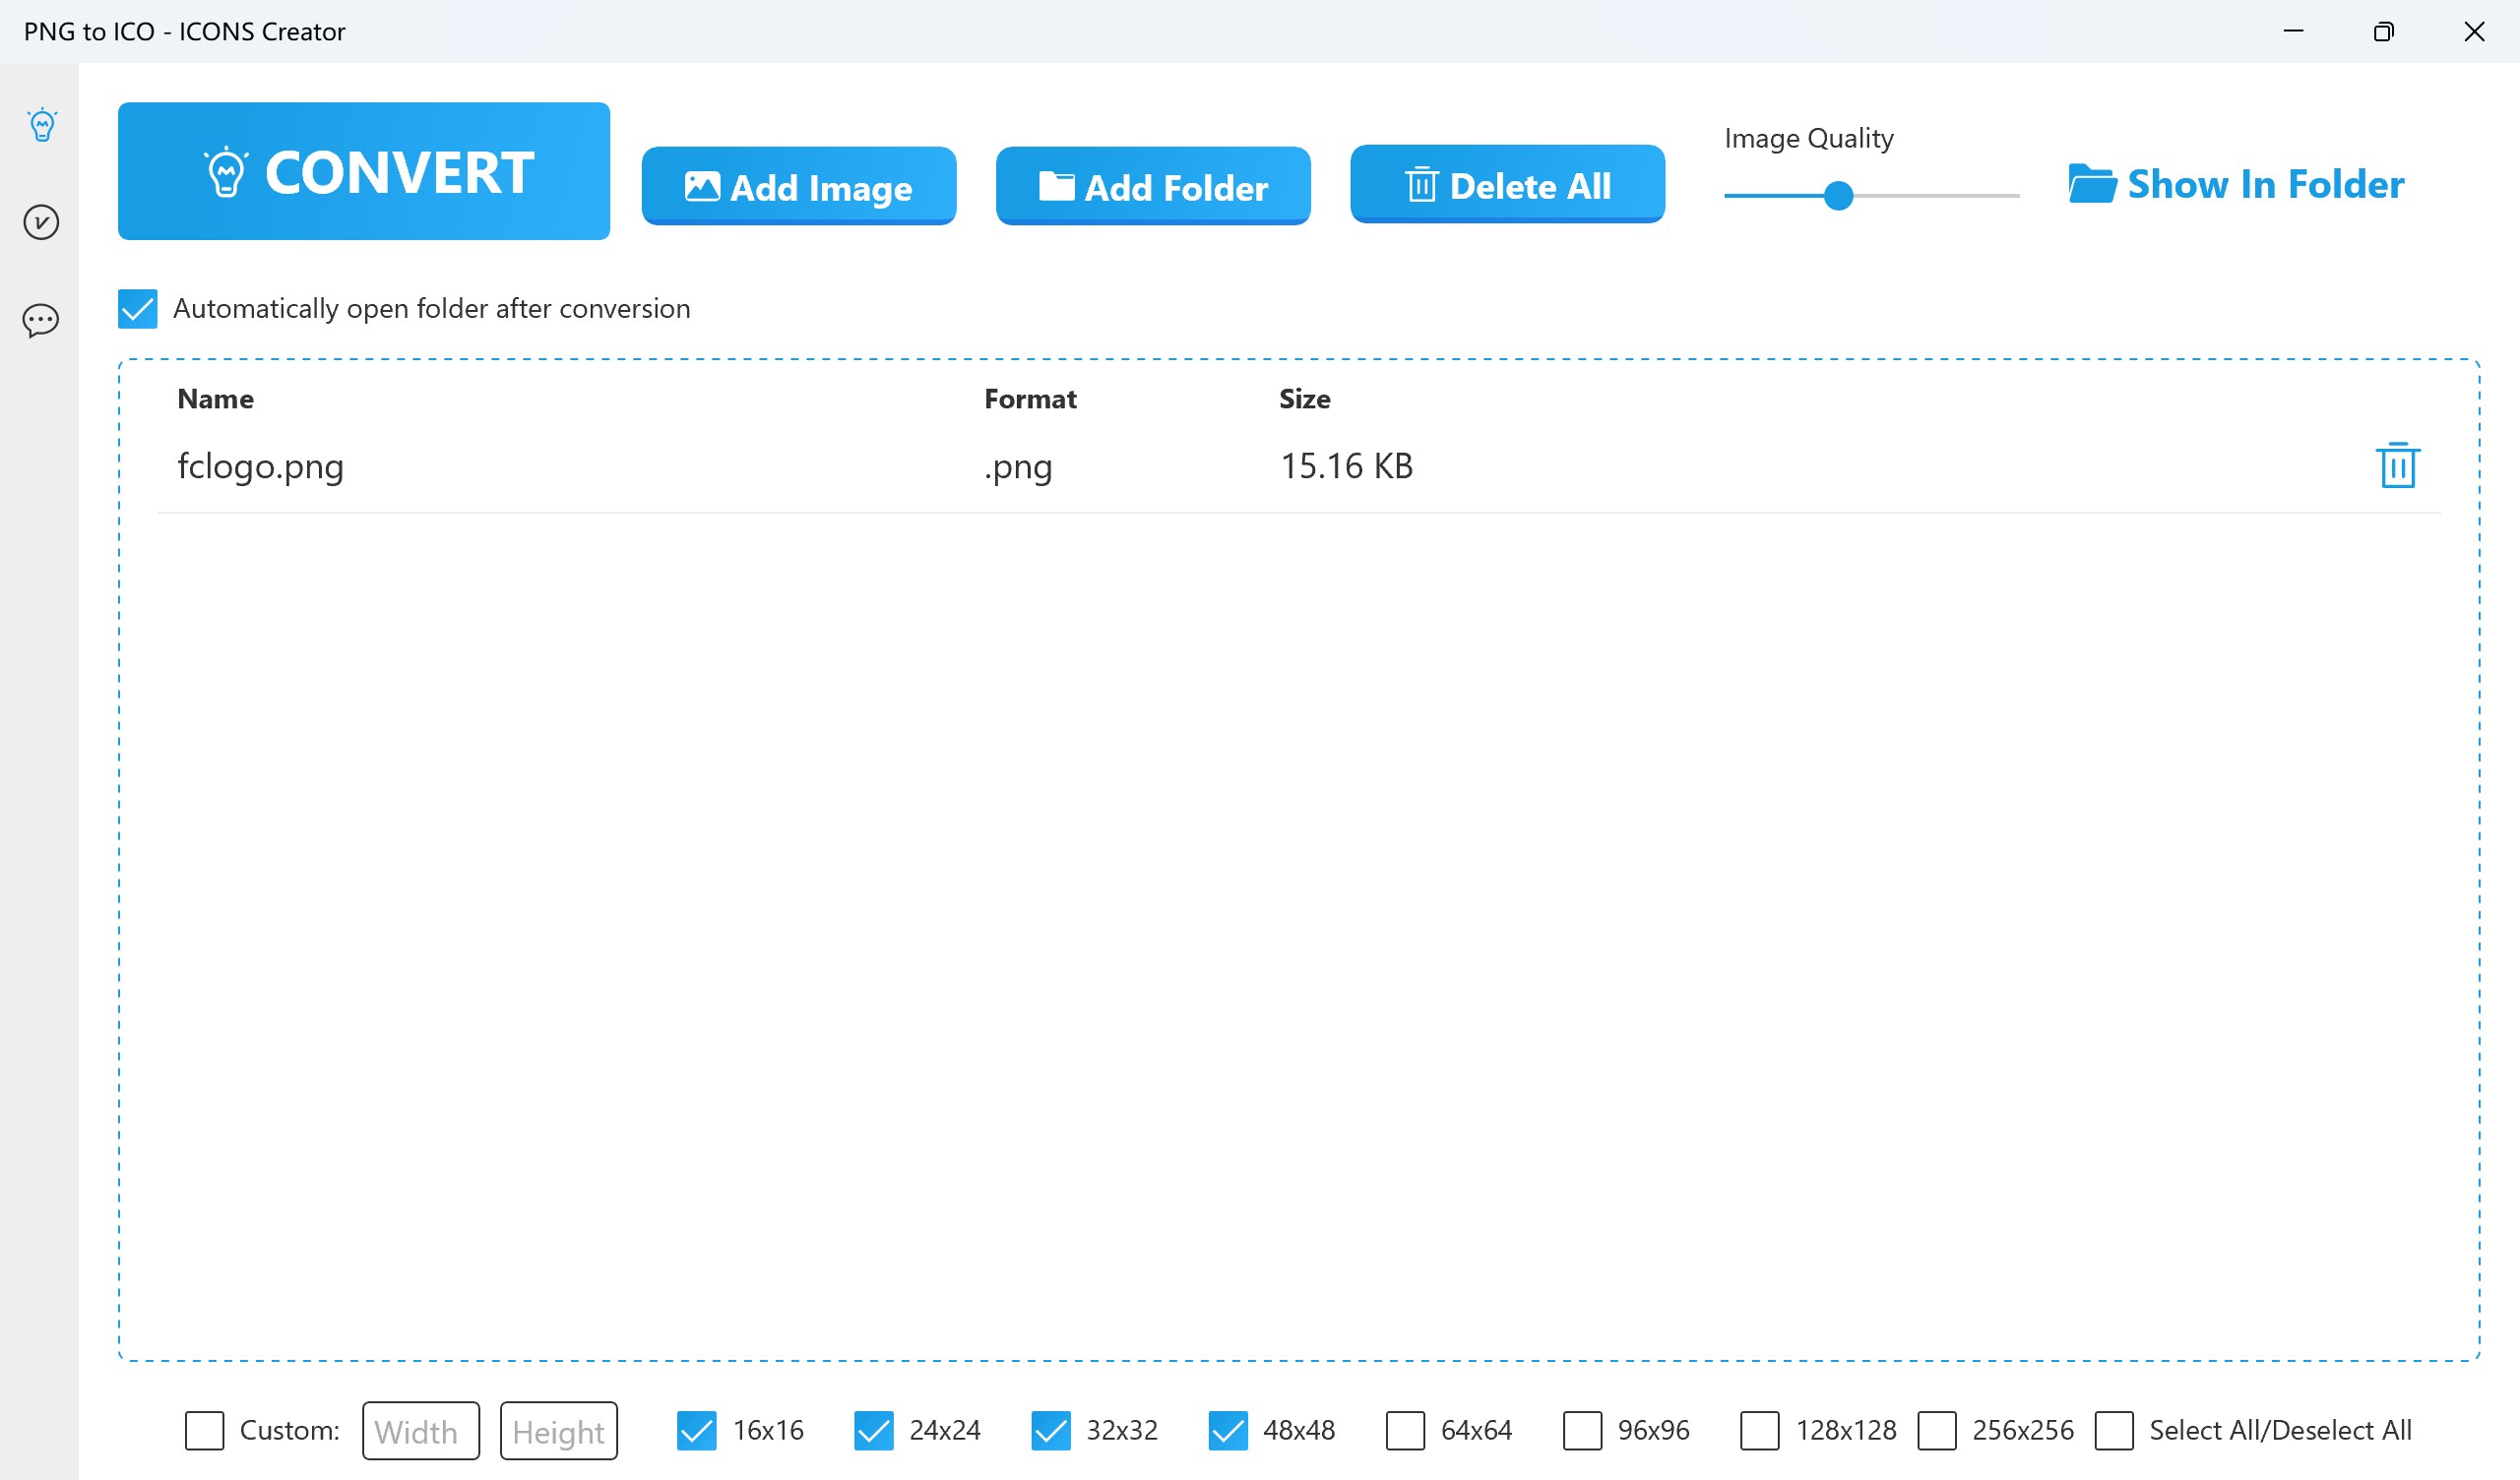Disable automatically open folder after conversion
Screen dimensions: 2520x1480
click(x=137, y=309)
